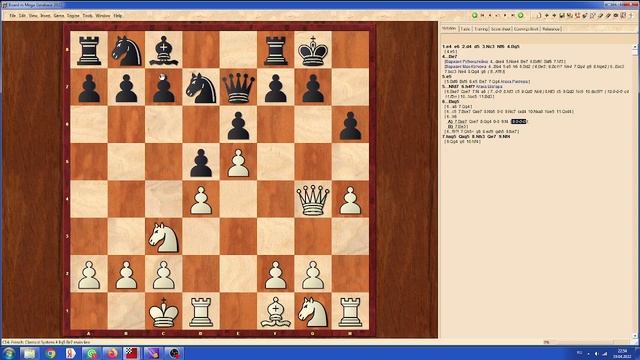Screen dimensions: 640x360
Task: Click the 'C14: French: Classical System' status bar text
Action: [46, 342]
